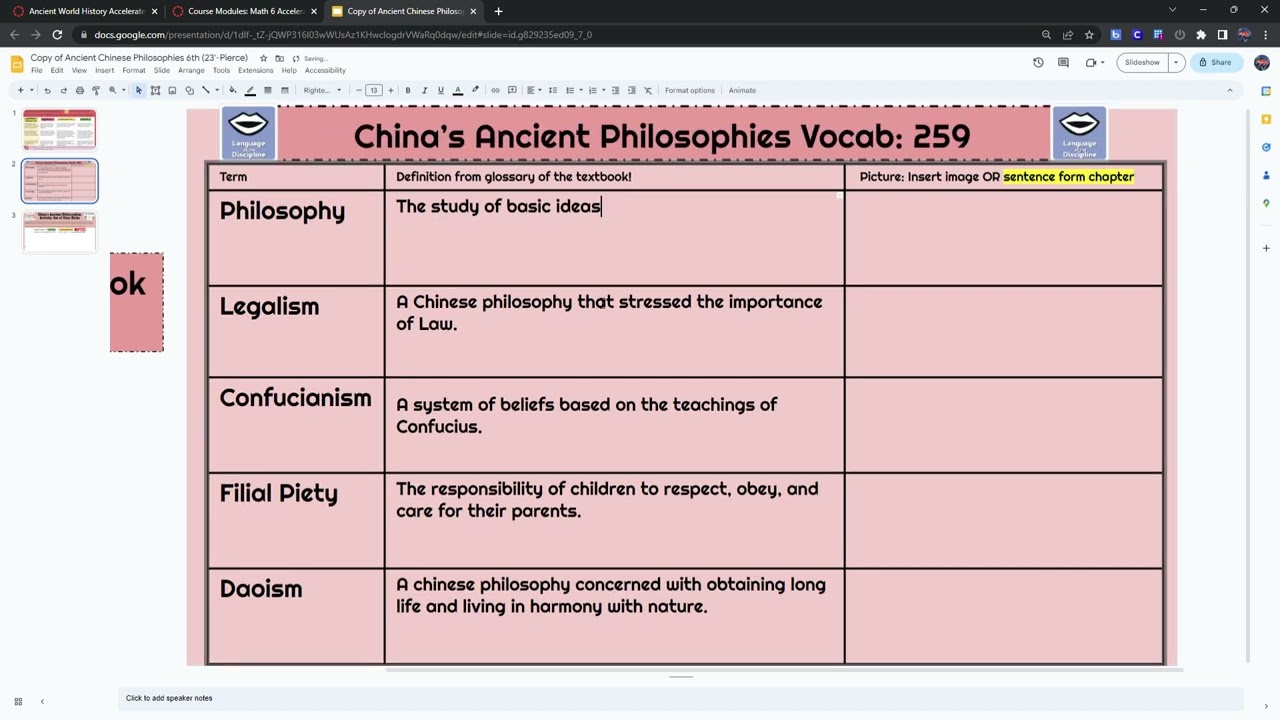1280x720 pixels.
Task: Open the cell fill color picker
Action: tap(233, 90)
